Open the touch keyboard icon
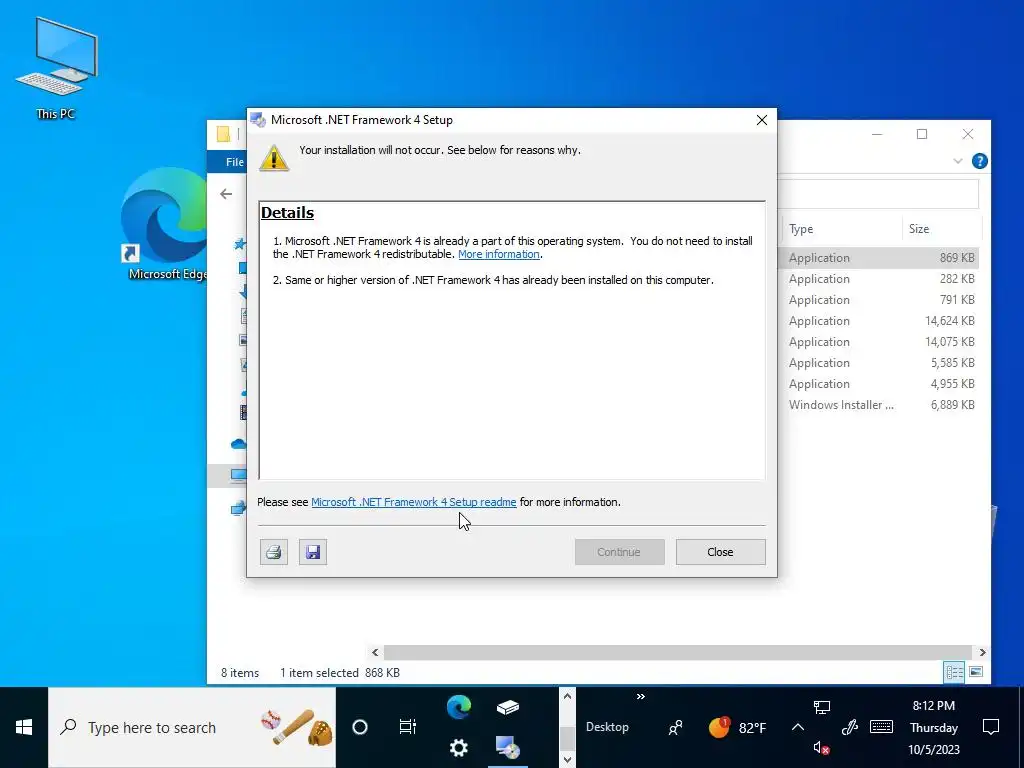This screenshot has height=768, width=1024. [881, 727]
